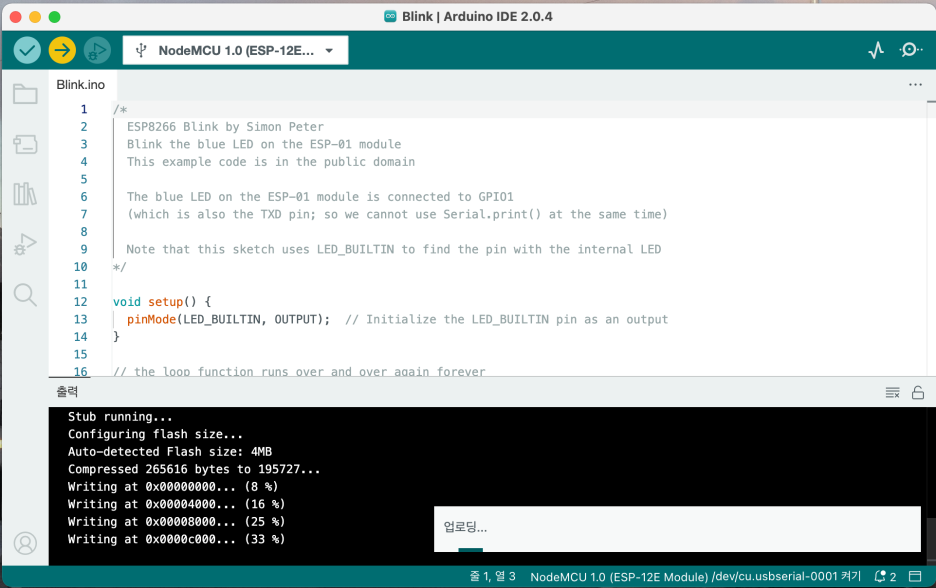The width and height of the screenshot is (936, 588).
Task: Click the cursor position 줄 1, 열 3
Action: click(492, 576)
